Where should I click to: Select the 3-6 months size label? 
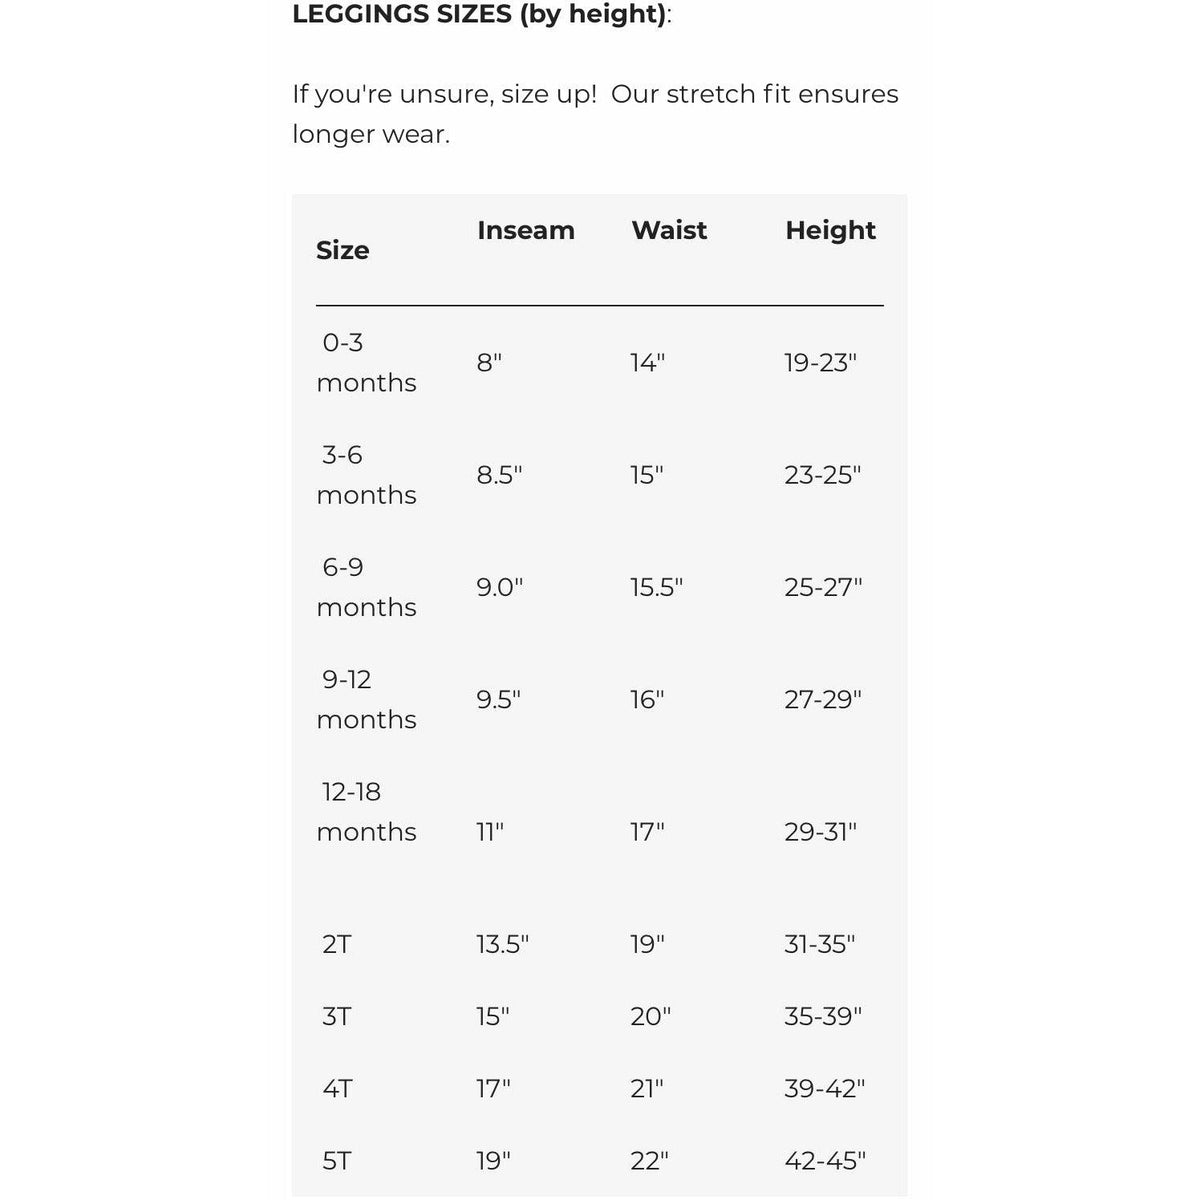[x=366, y=474]
